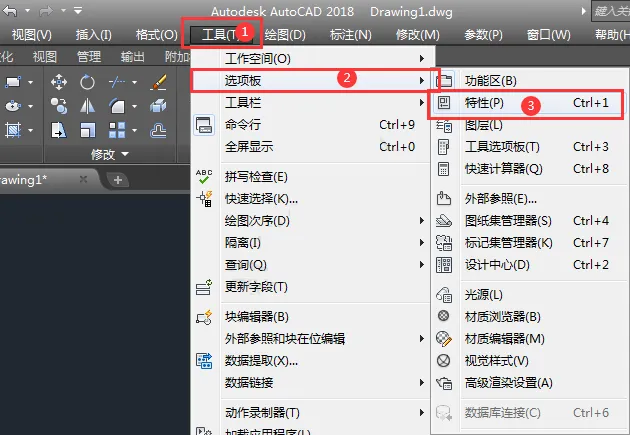Open 块编辑器(B) from the menu

(x=312, y=317)
